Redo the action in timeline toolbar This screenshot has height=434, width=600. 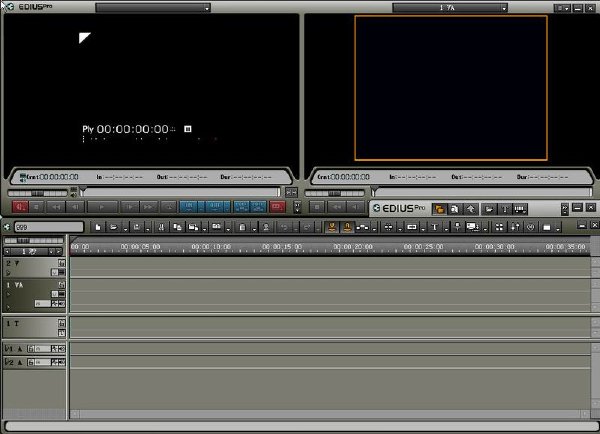point(307,227)
